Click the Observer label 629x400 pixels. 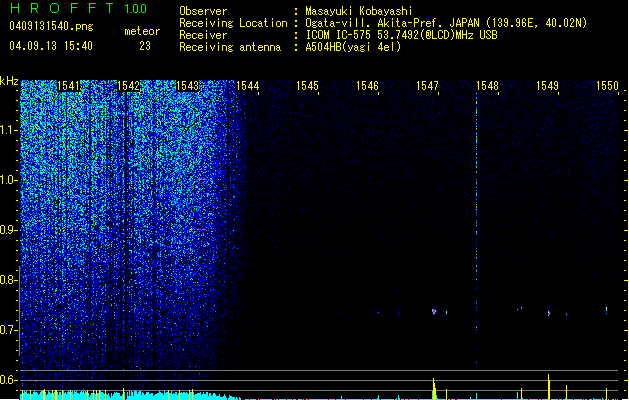click(x=203, y=11)
